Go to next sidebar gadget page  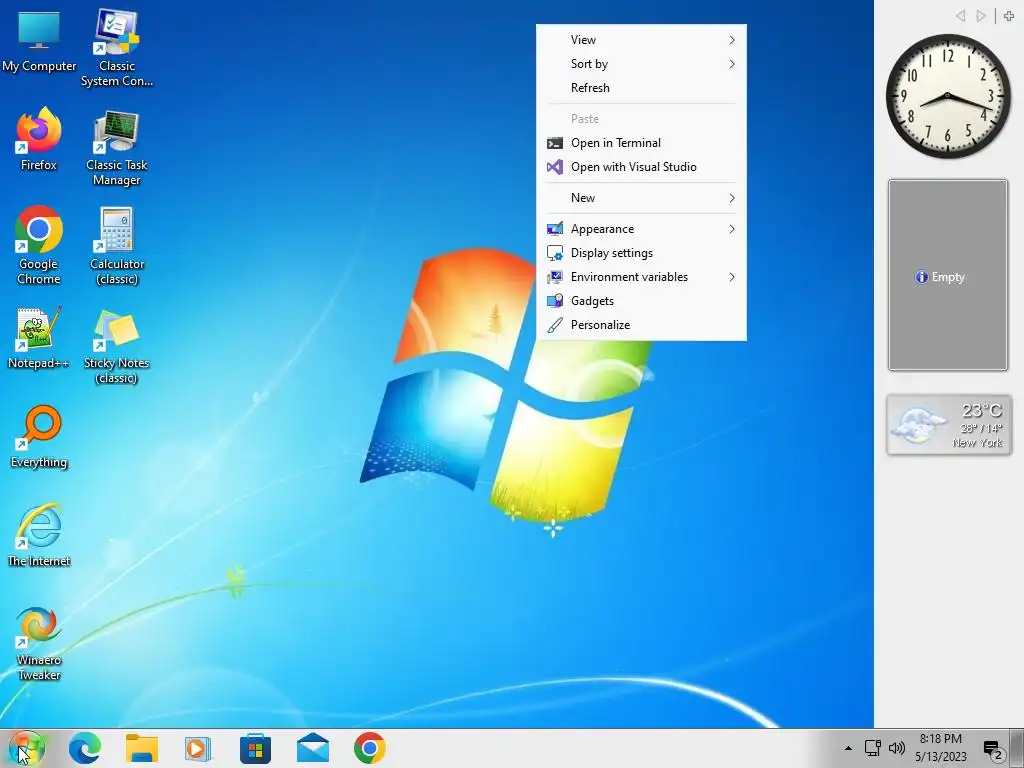click(x=980, y=16)
